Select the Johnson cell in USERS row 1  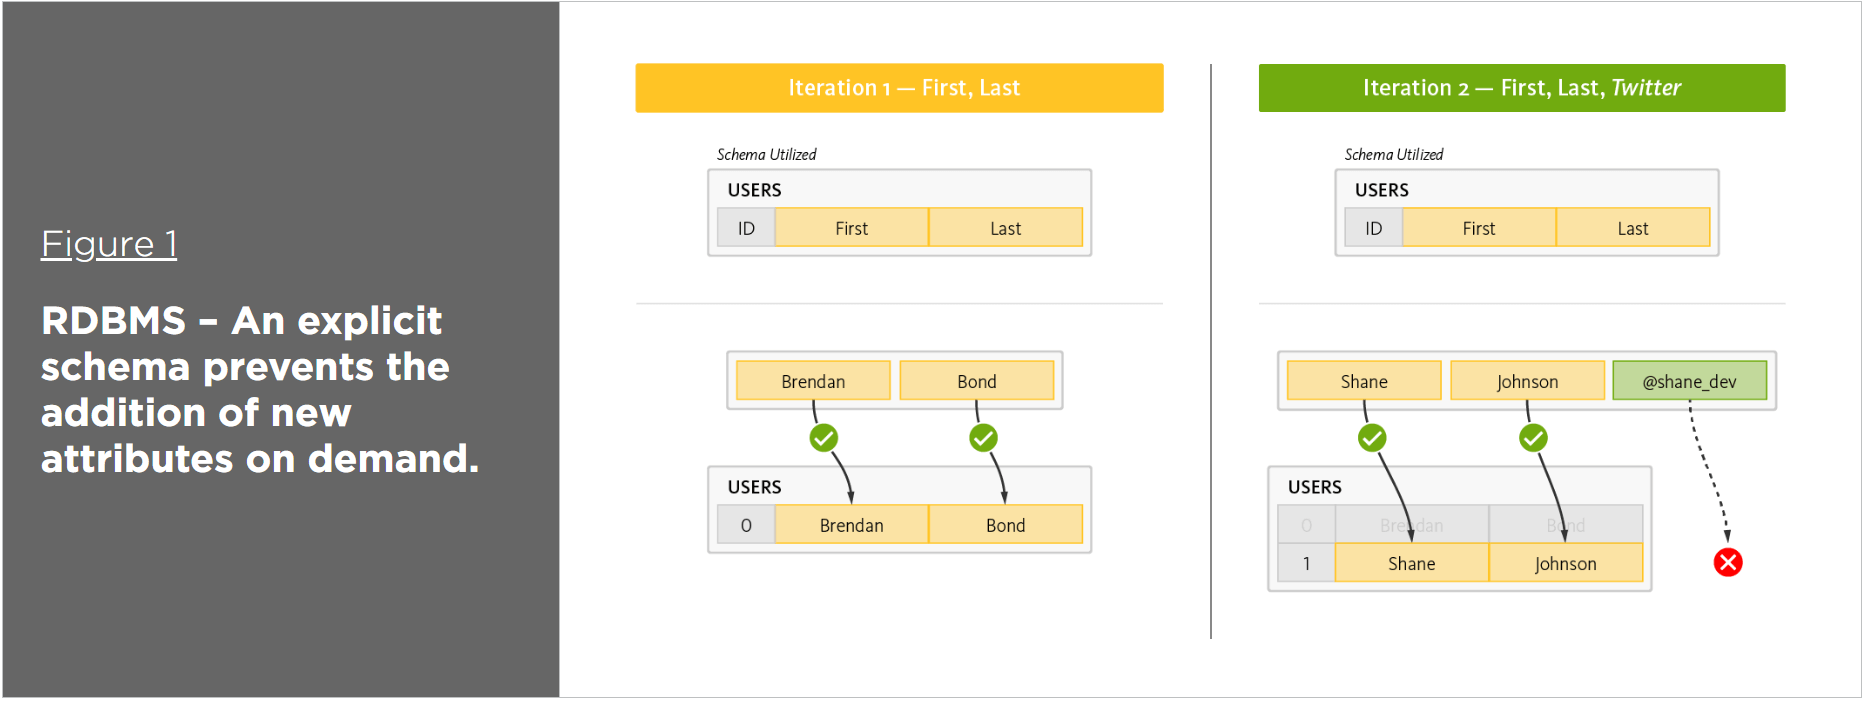(1565, 563)
